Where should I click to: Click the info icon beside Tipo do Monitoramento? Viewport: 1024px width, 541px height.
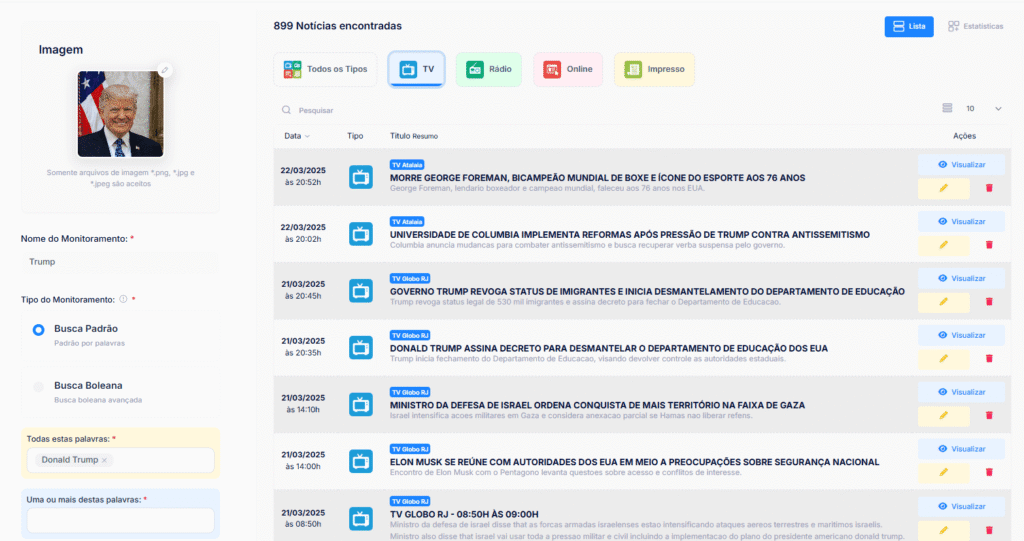[123, 299]
